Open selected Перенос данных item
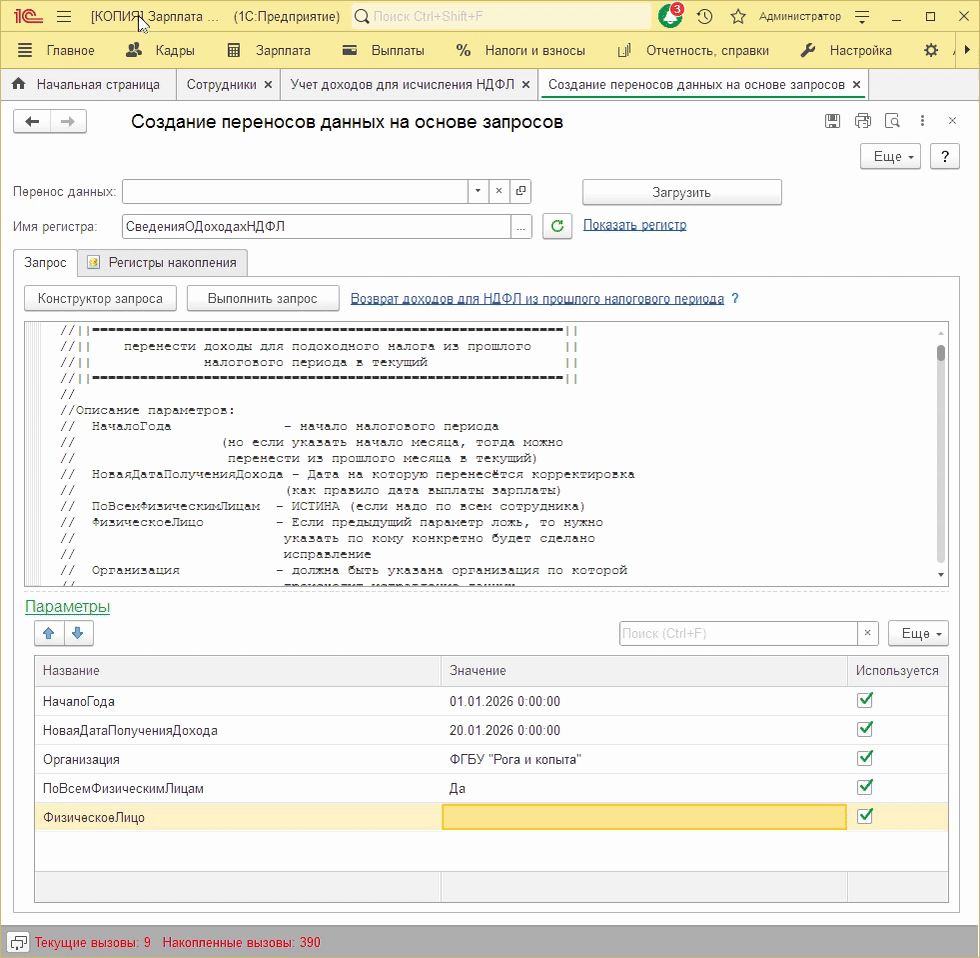This screenshot has height=958, width=980. click(x=520, y=191)
